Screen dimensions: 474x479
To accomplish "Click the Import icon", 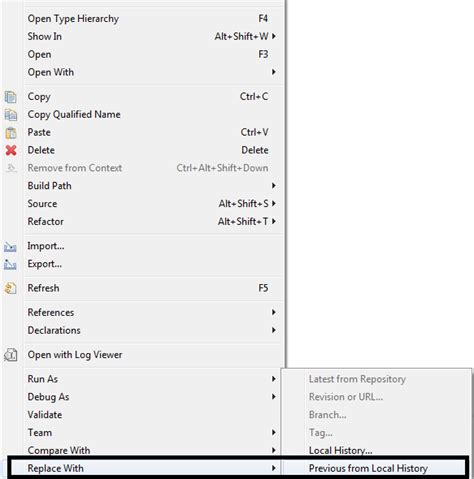I will point(10,247).
